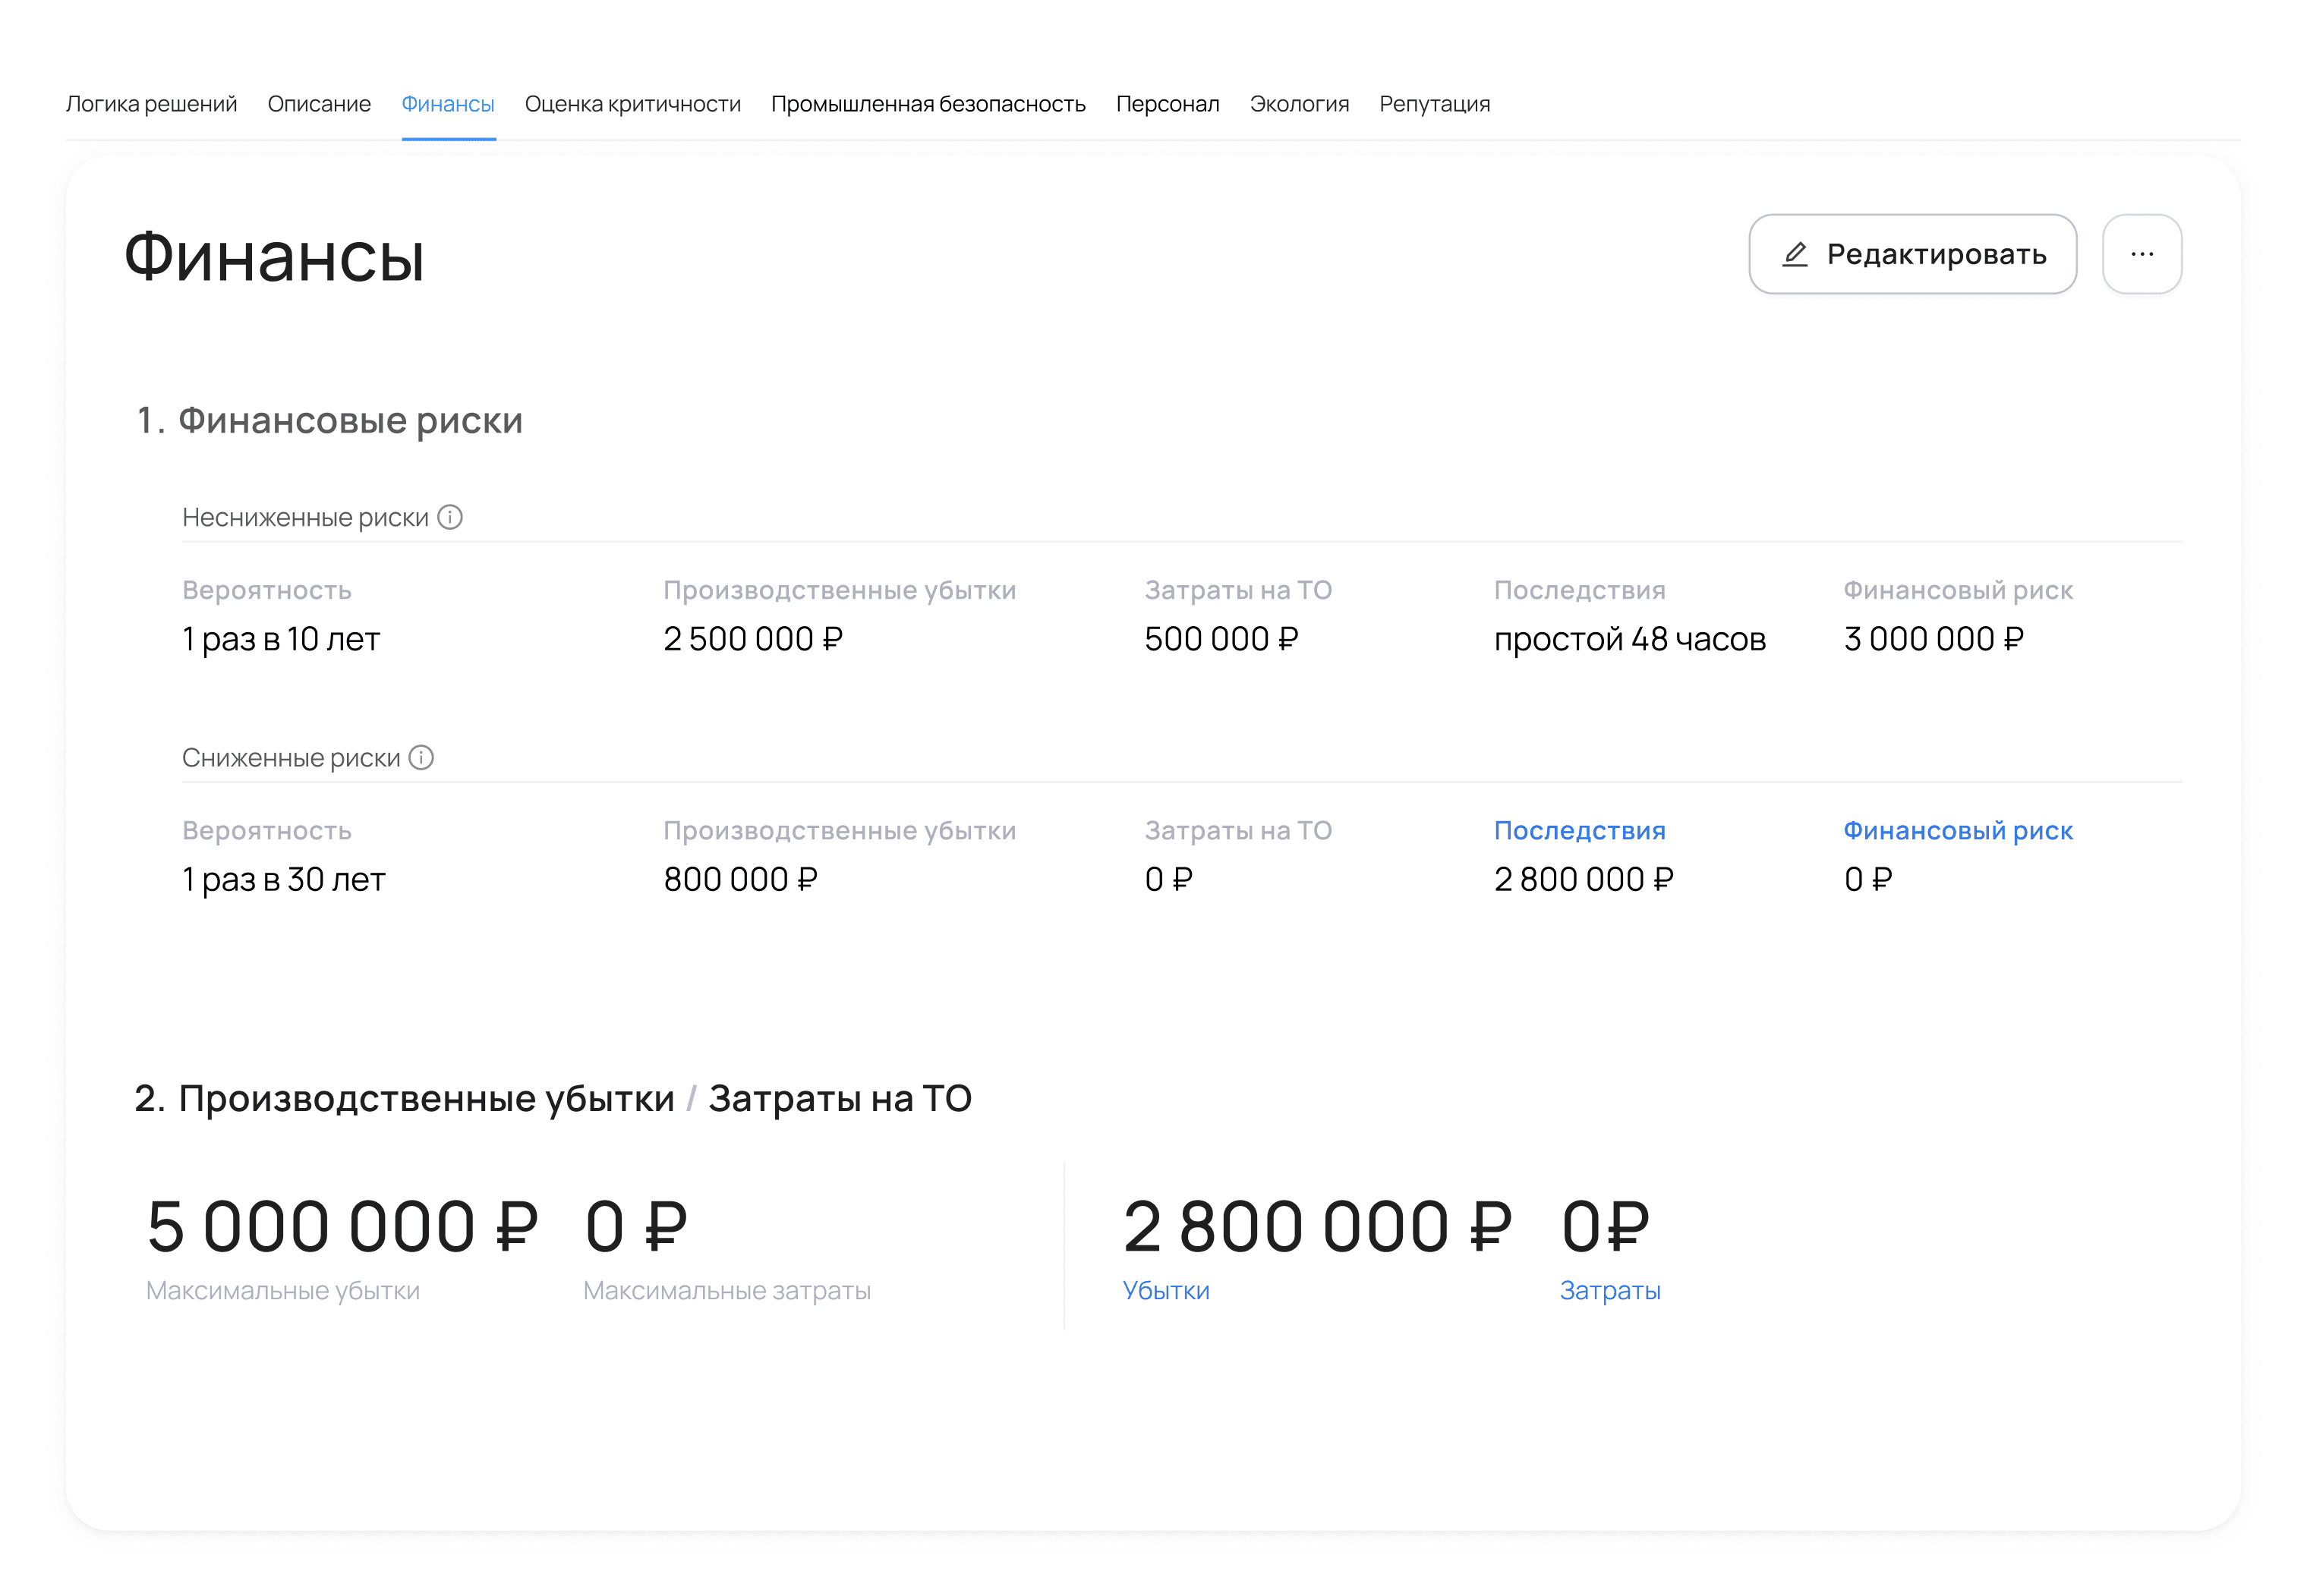
Task: Click the 5 000 000 ₽ maximum losses value
Action: point(341,1227)
